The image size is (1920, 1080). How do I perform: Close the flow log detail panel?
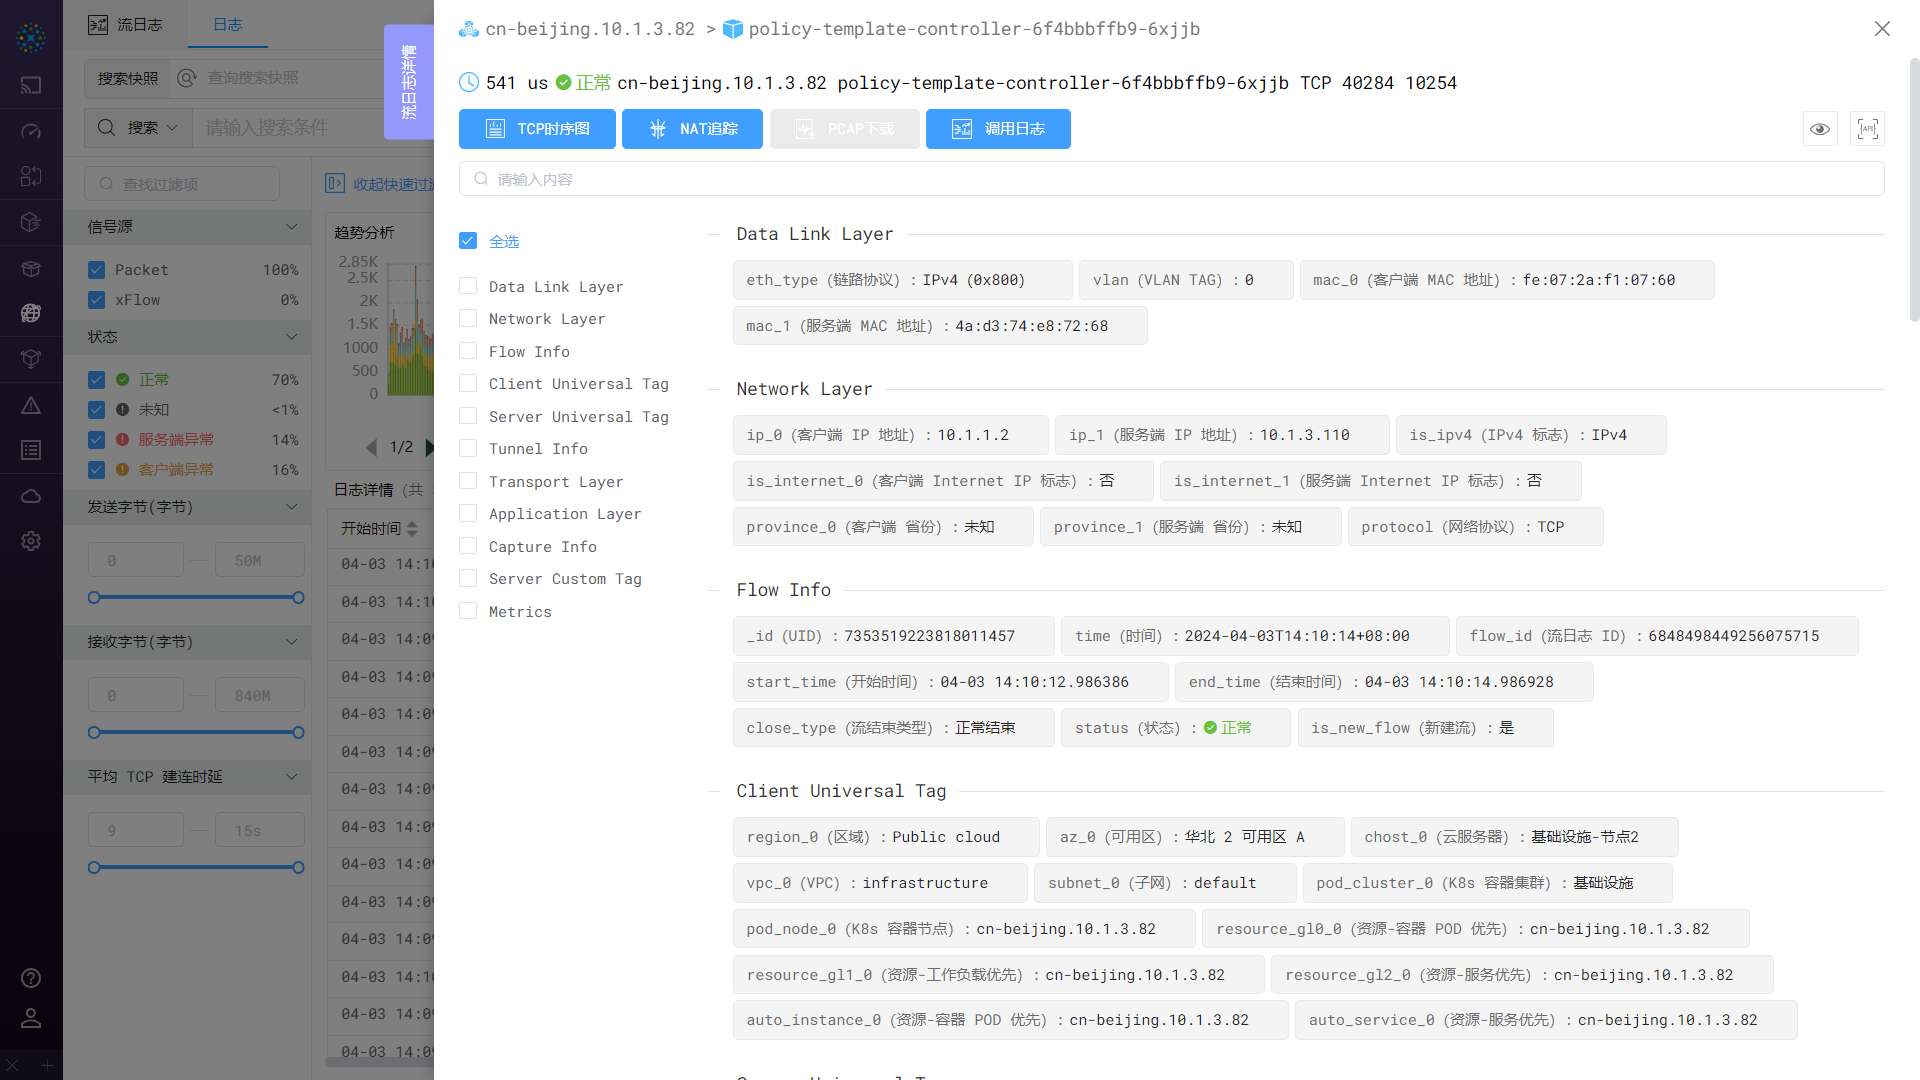click(1882, 29)
